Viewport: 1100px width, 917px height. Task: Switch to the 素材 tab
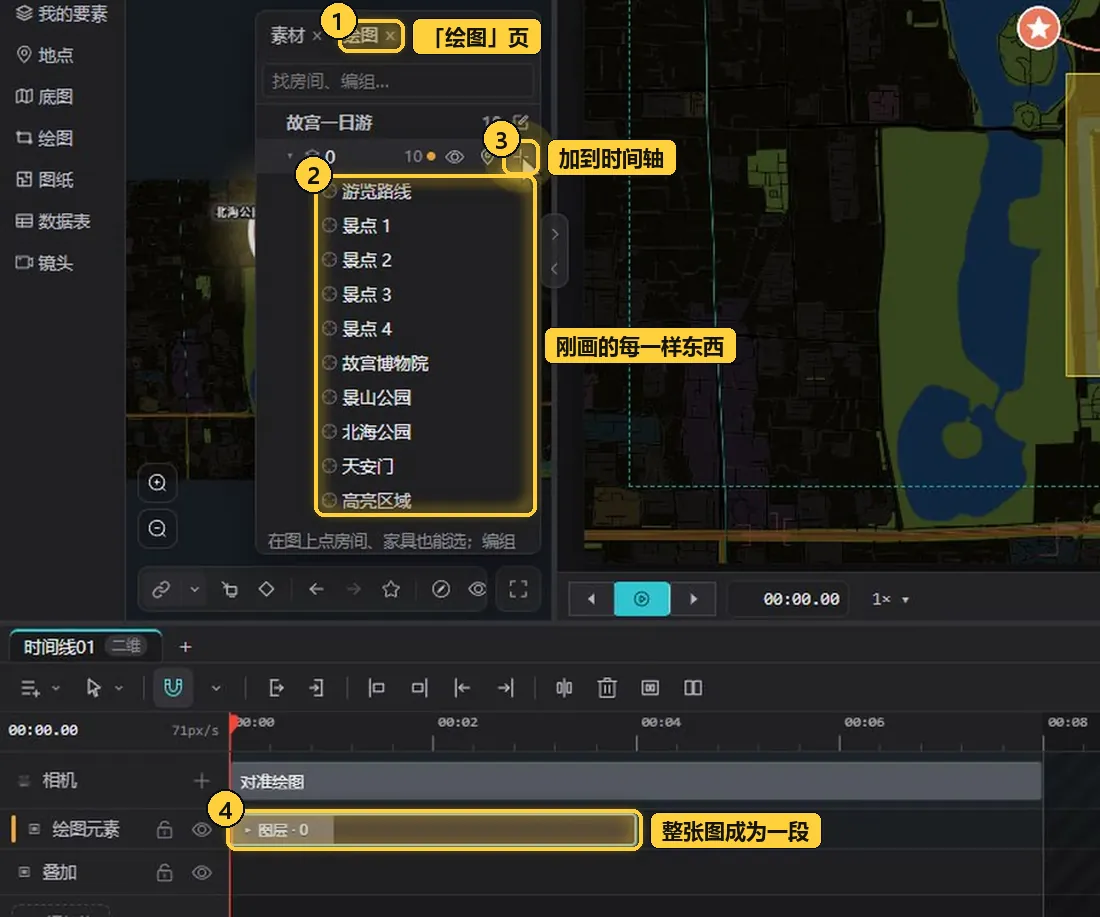[x=288, y=35]
